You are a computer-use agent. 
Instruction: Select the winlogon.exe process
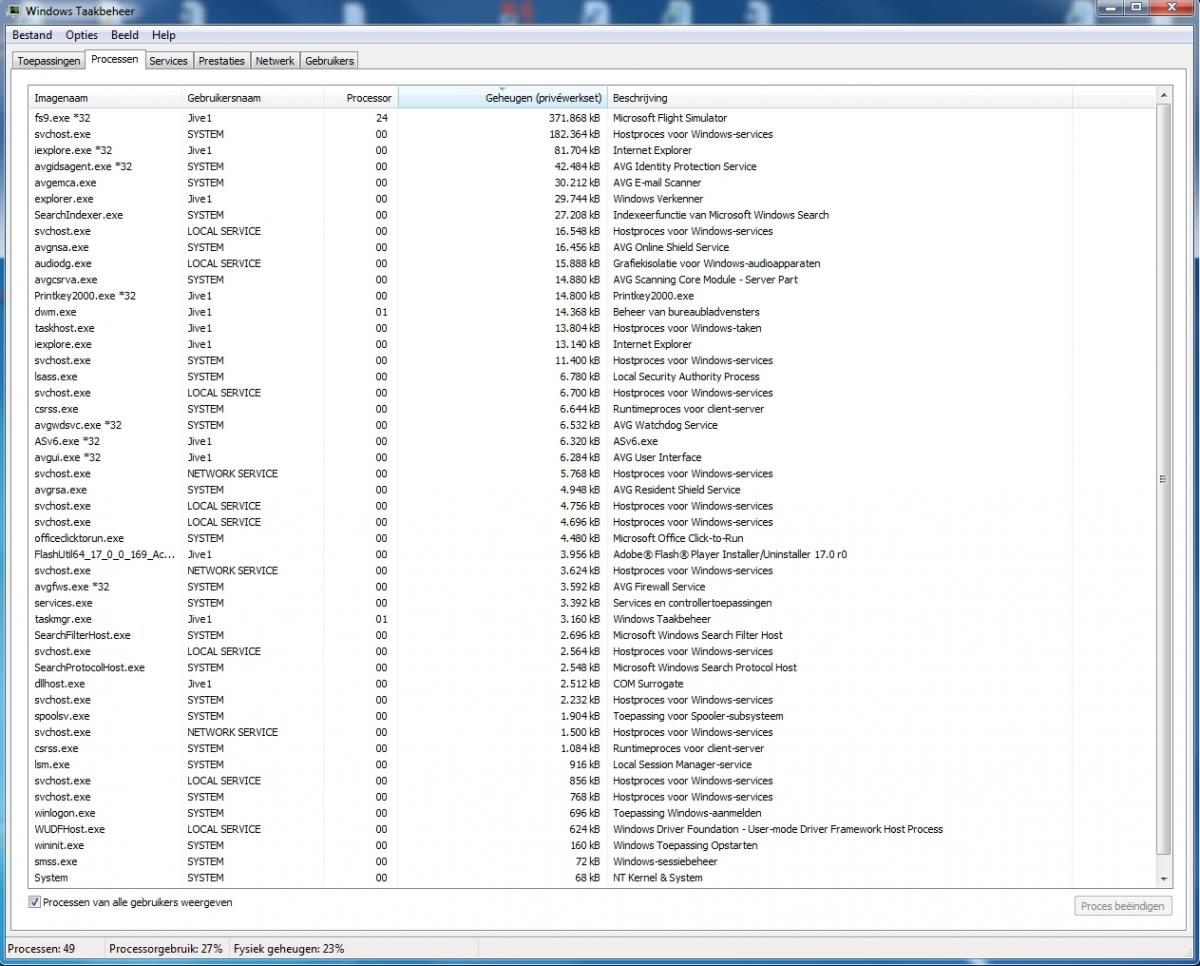(x=592, y=813)
